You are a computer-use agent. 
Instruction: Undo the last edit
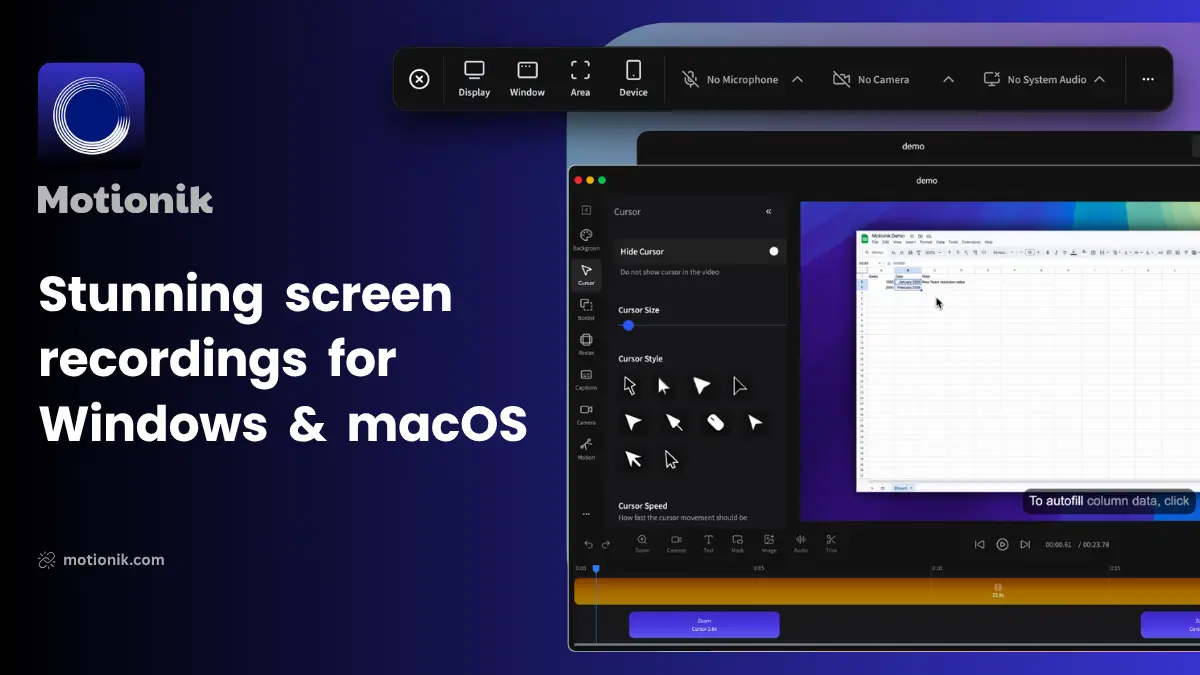coord(588,544)
